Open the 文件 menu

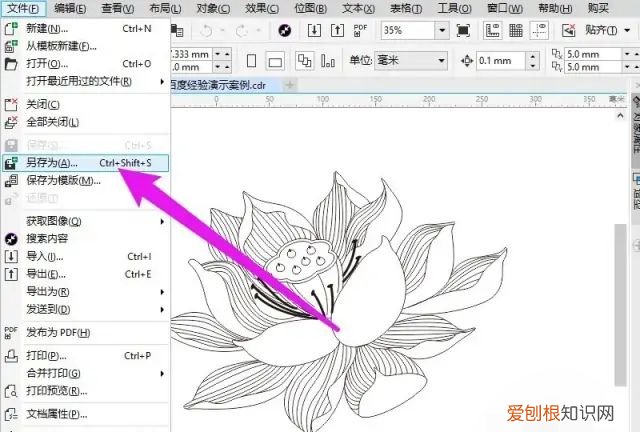(x=23, y=8)
